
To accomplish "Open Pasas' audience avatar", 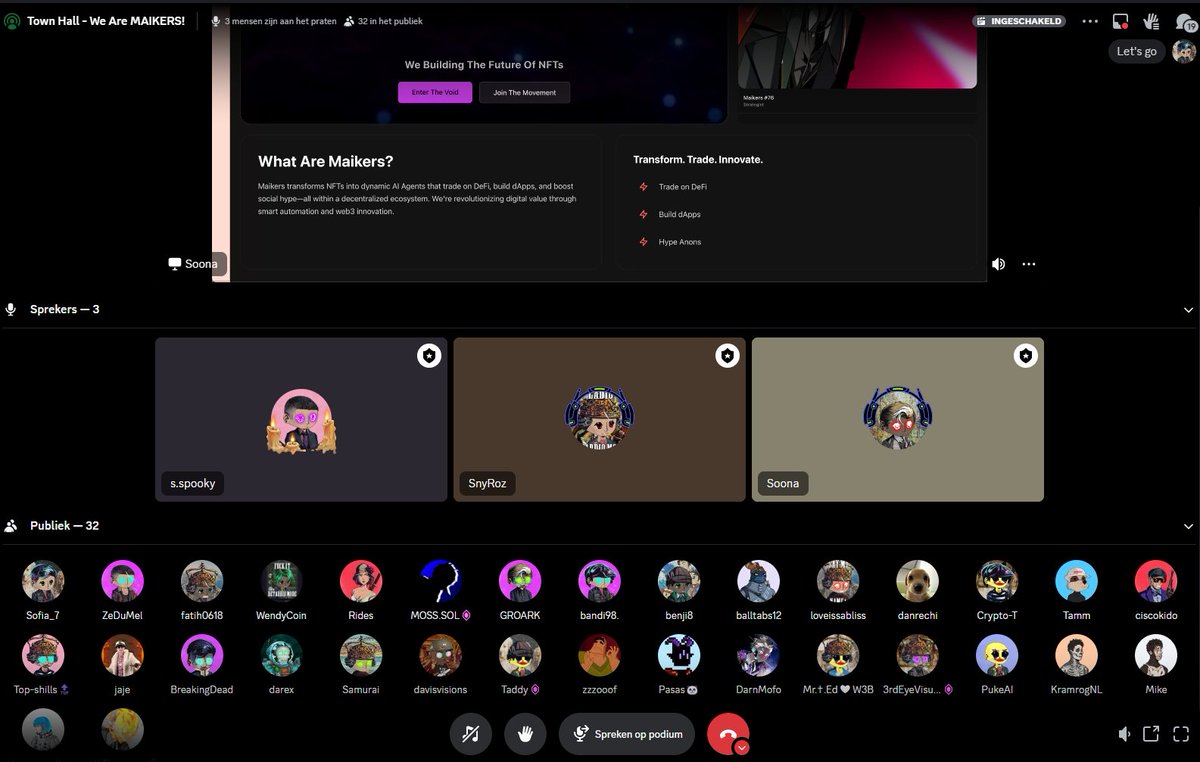I will [x=679, y=655].
